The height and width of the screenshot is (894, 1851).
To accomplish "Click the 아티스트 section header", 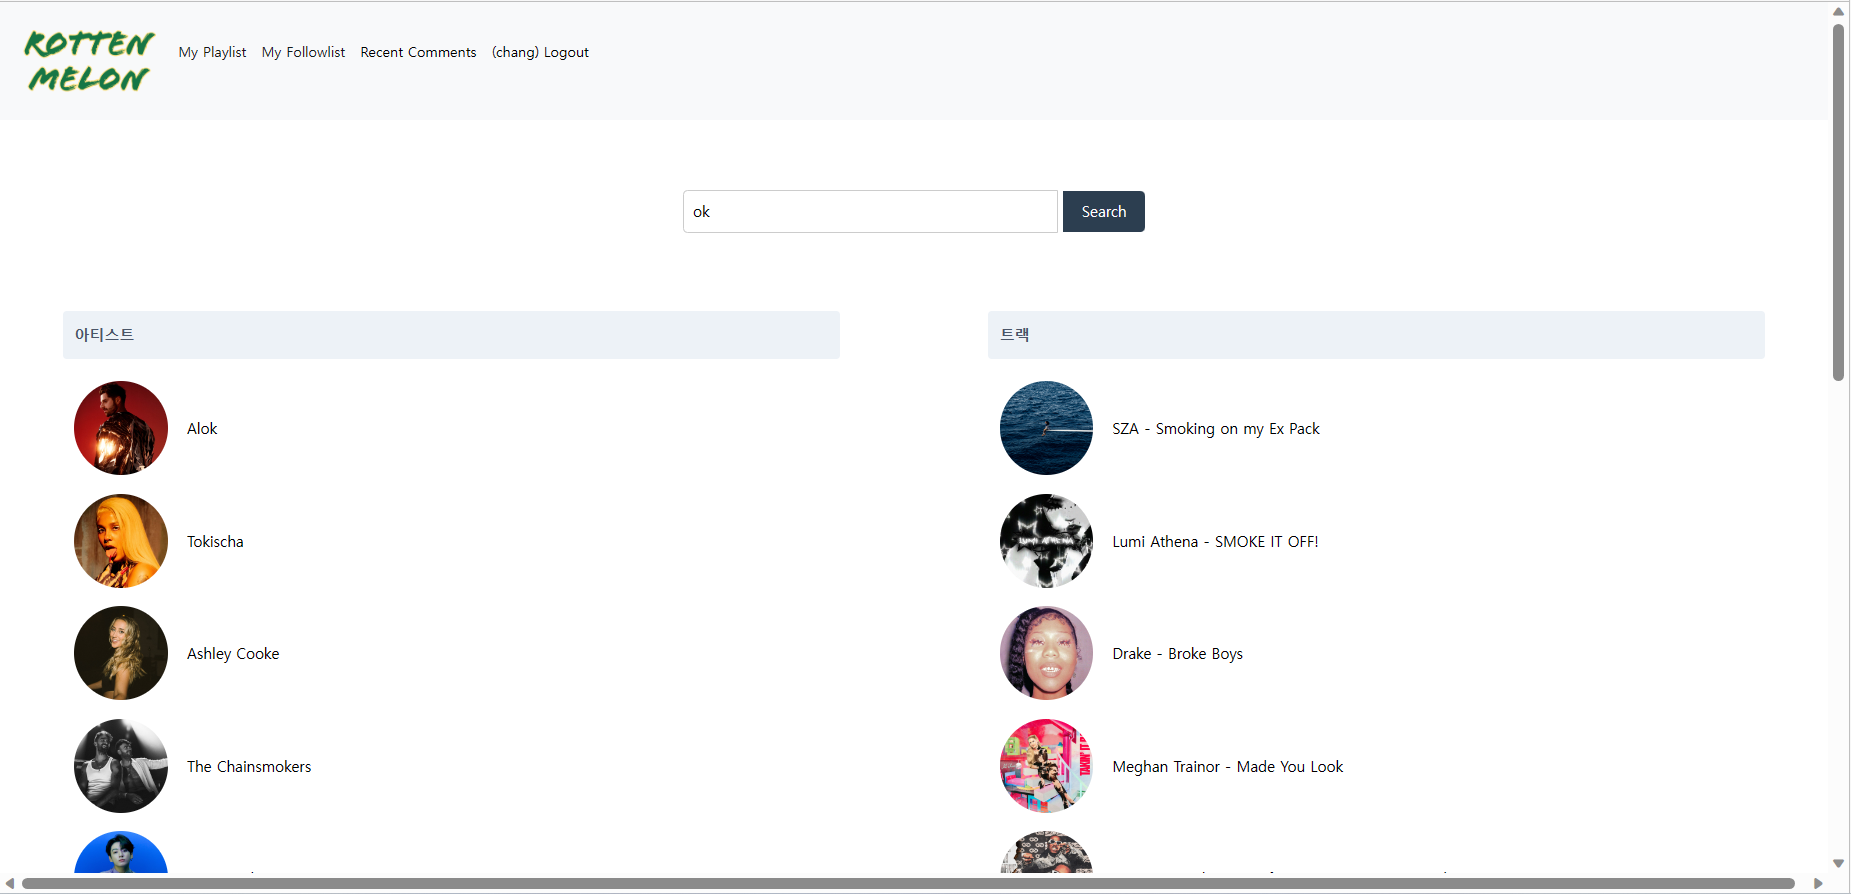I will coord(451,335).
